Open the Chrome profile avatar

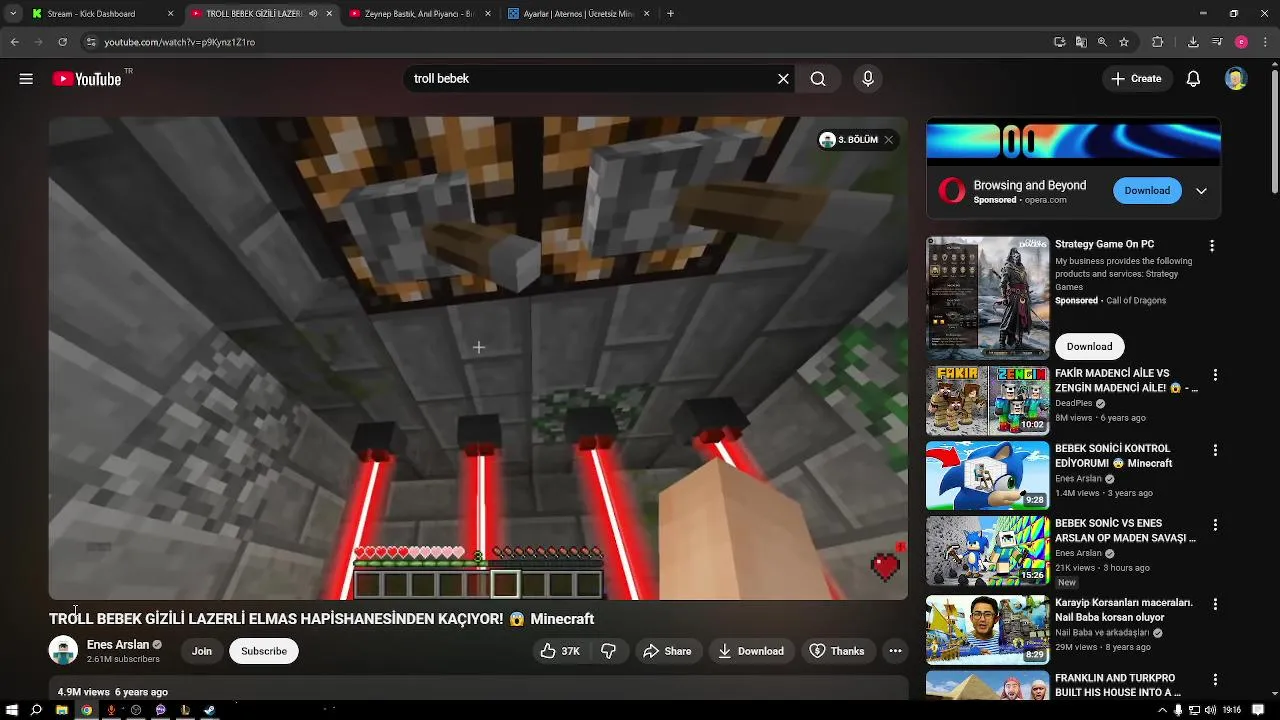coord(1241,42)
